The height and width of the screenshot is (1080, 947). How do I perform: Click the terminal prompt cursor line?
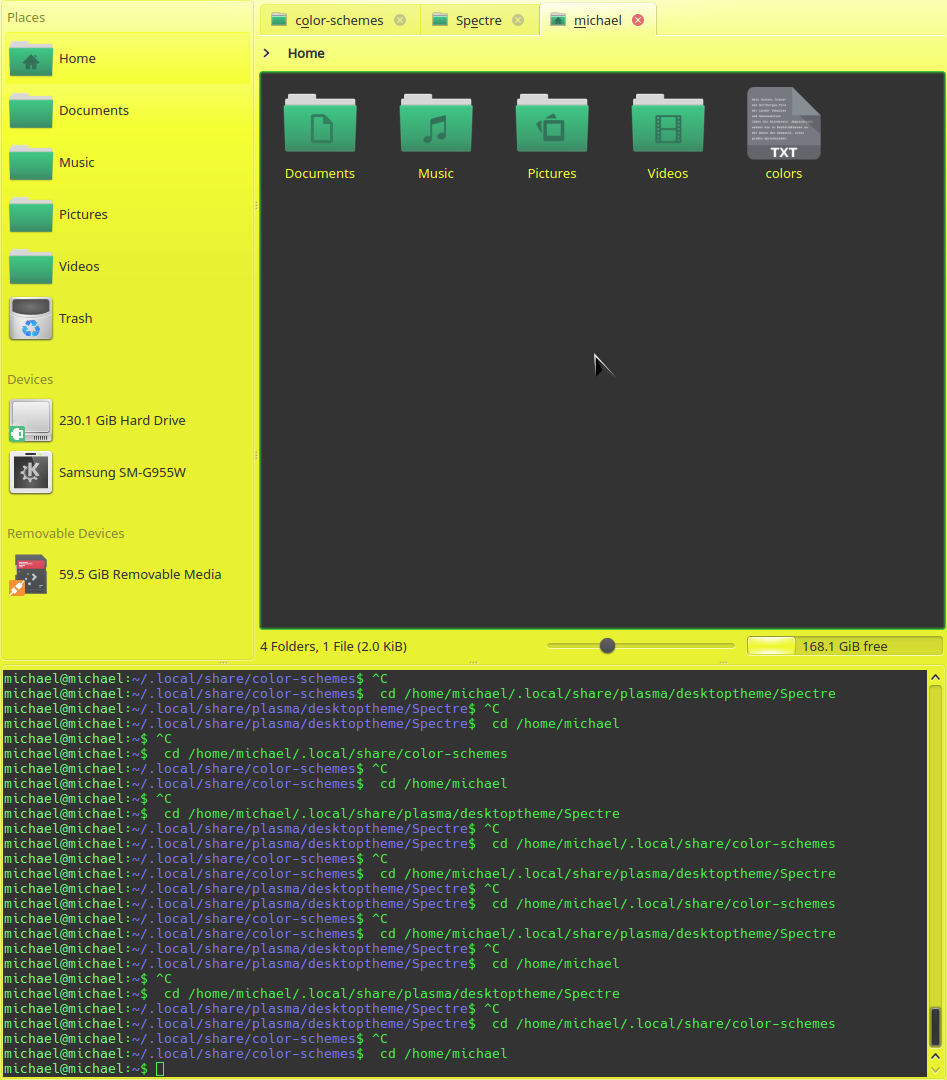(464, 1069)
